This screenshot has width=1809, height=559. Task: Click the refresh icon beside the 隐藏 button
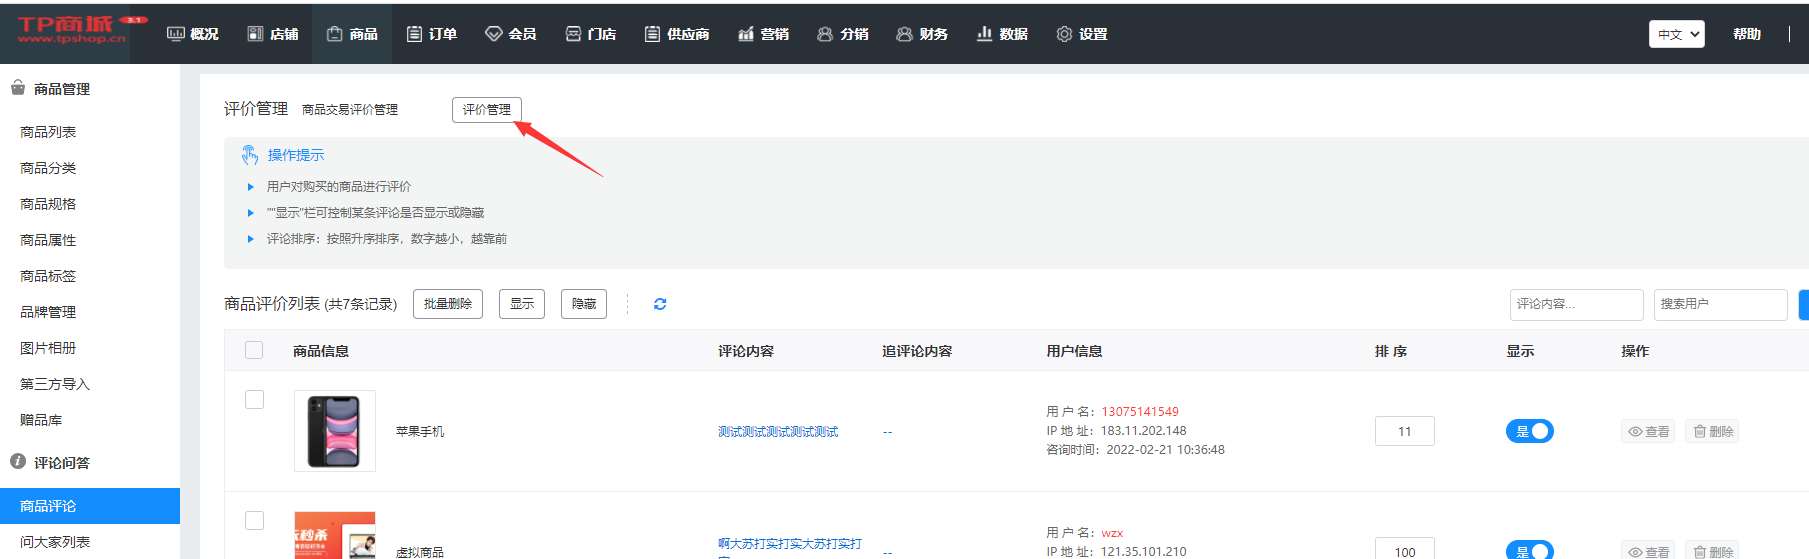click(x=660, y=304)
